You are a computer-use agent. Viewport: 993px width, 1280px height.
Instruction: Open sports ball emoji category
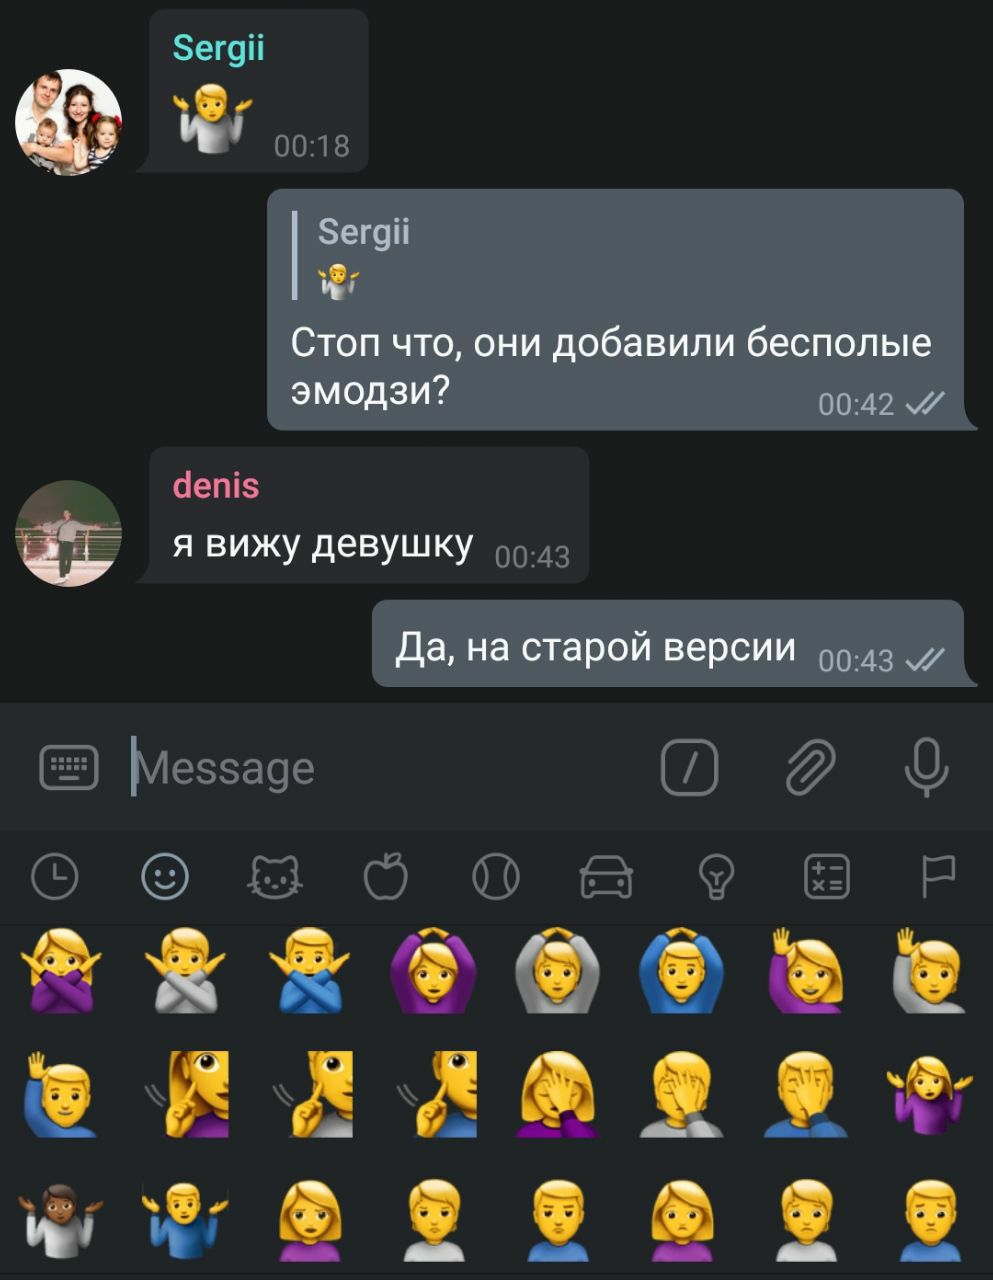496,878
